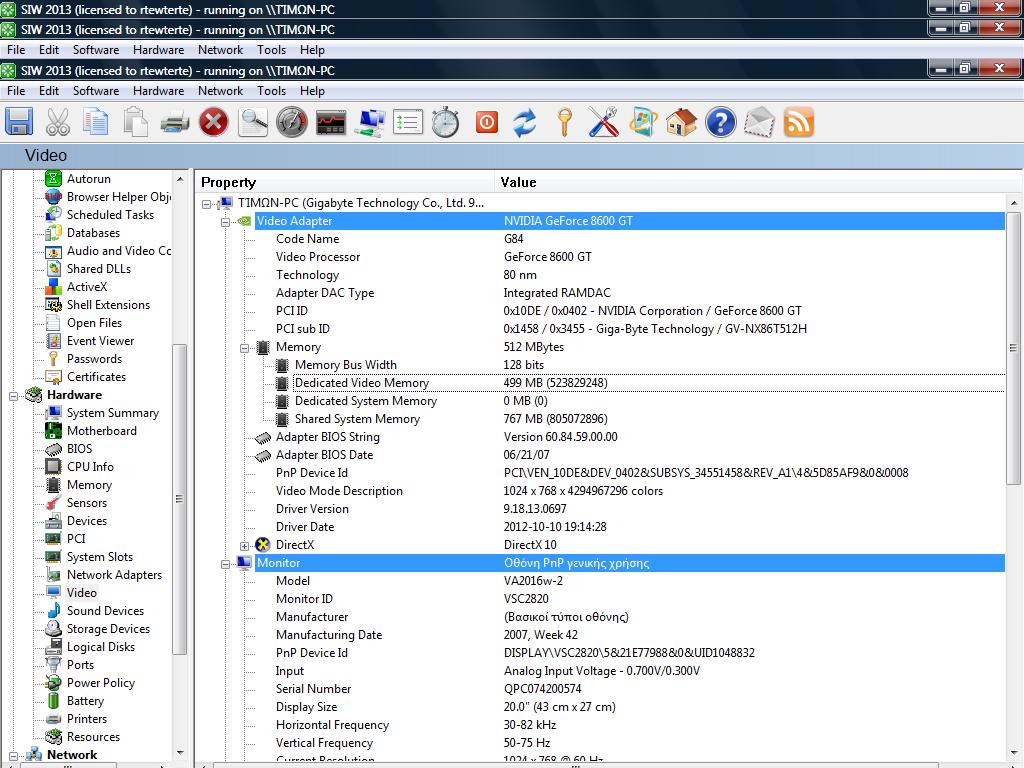Open the Hardware menu in the front window
This screenshot has width=1024, height=768.
pos(159,91)
